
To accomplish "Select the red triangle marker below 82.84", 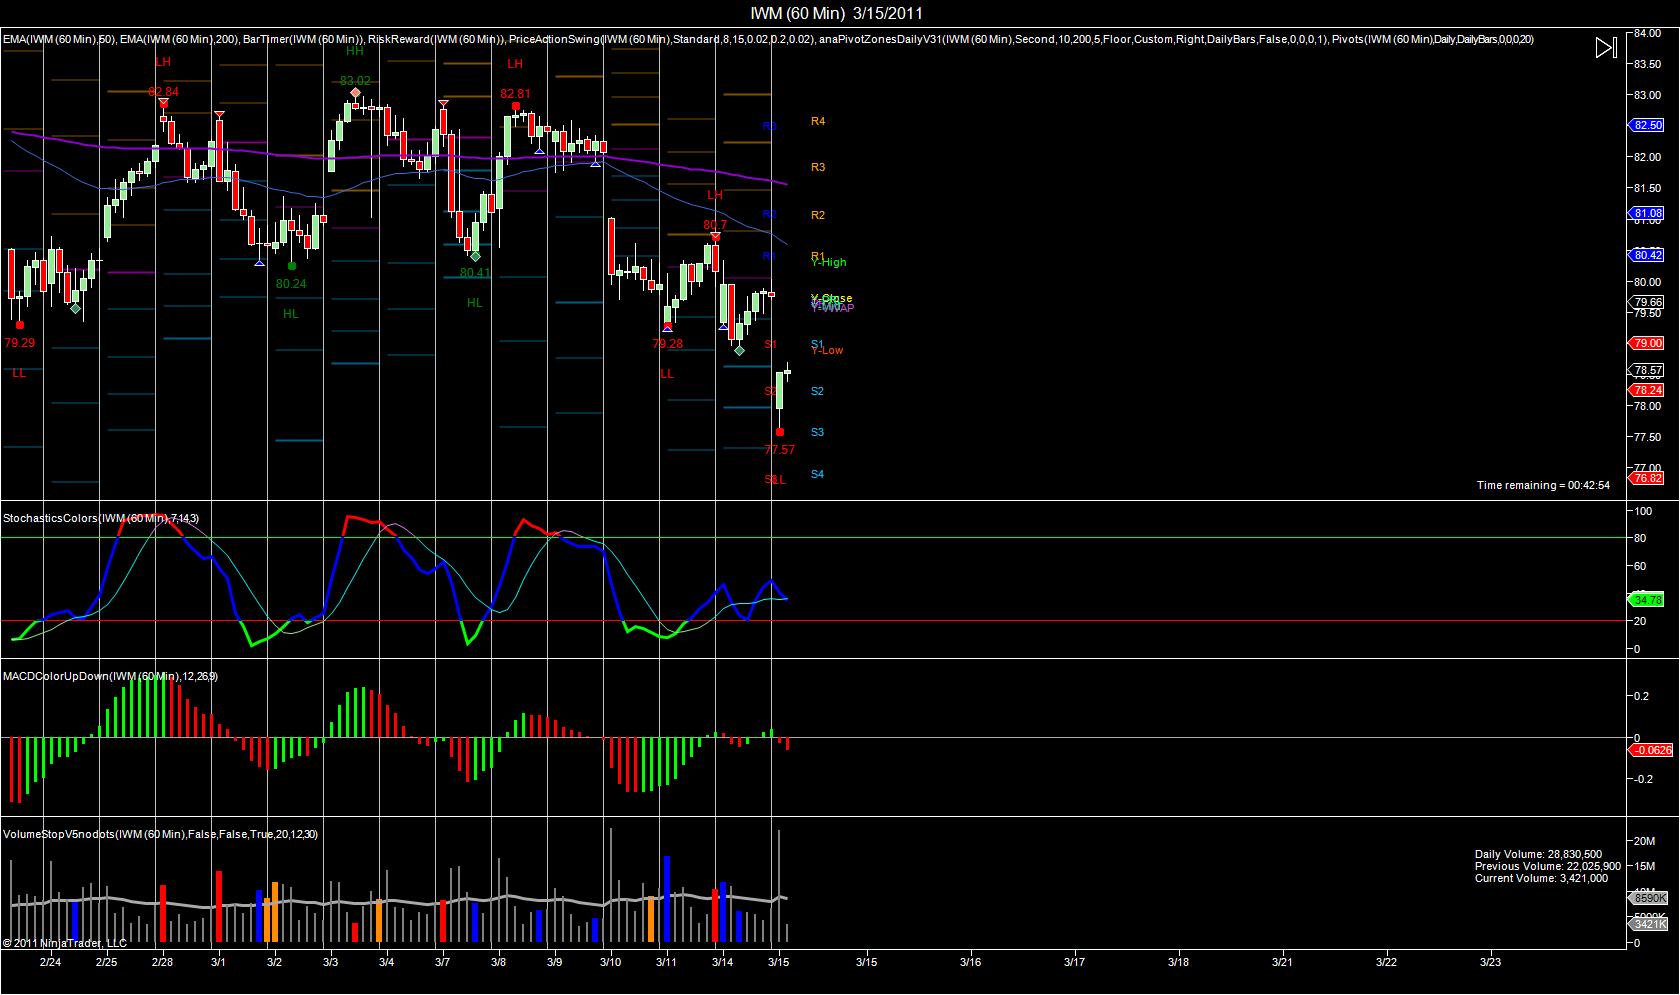I will coord(163,103).
